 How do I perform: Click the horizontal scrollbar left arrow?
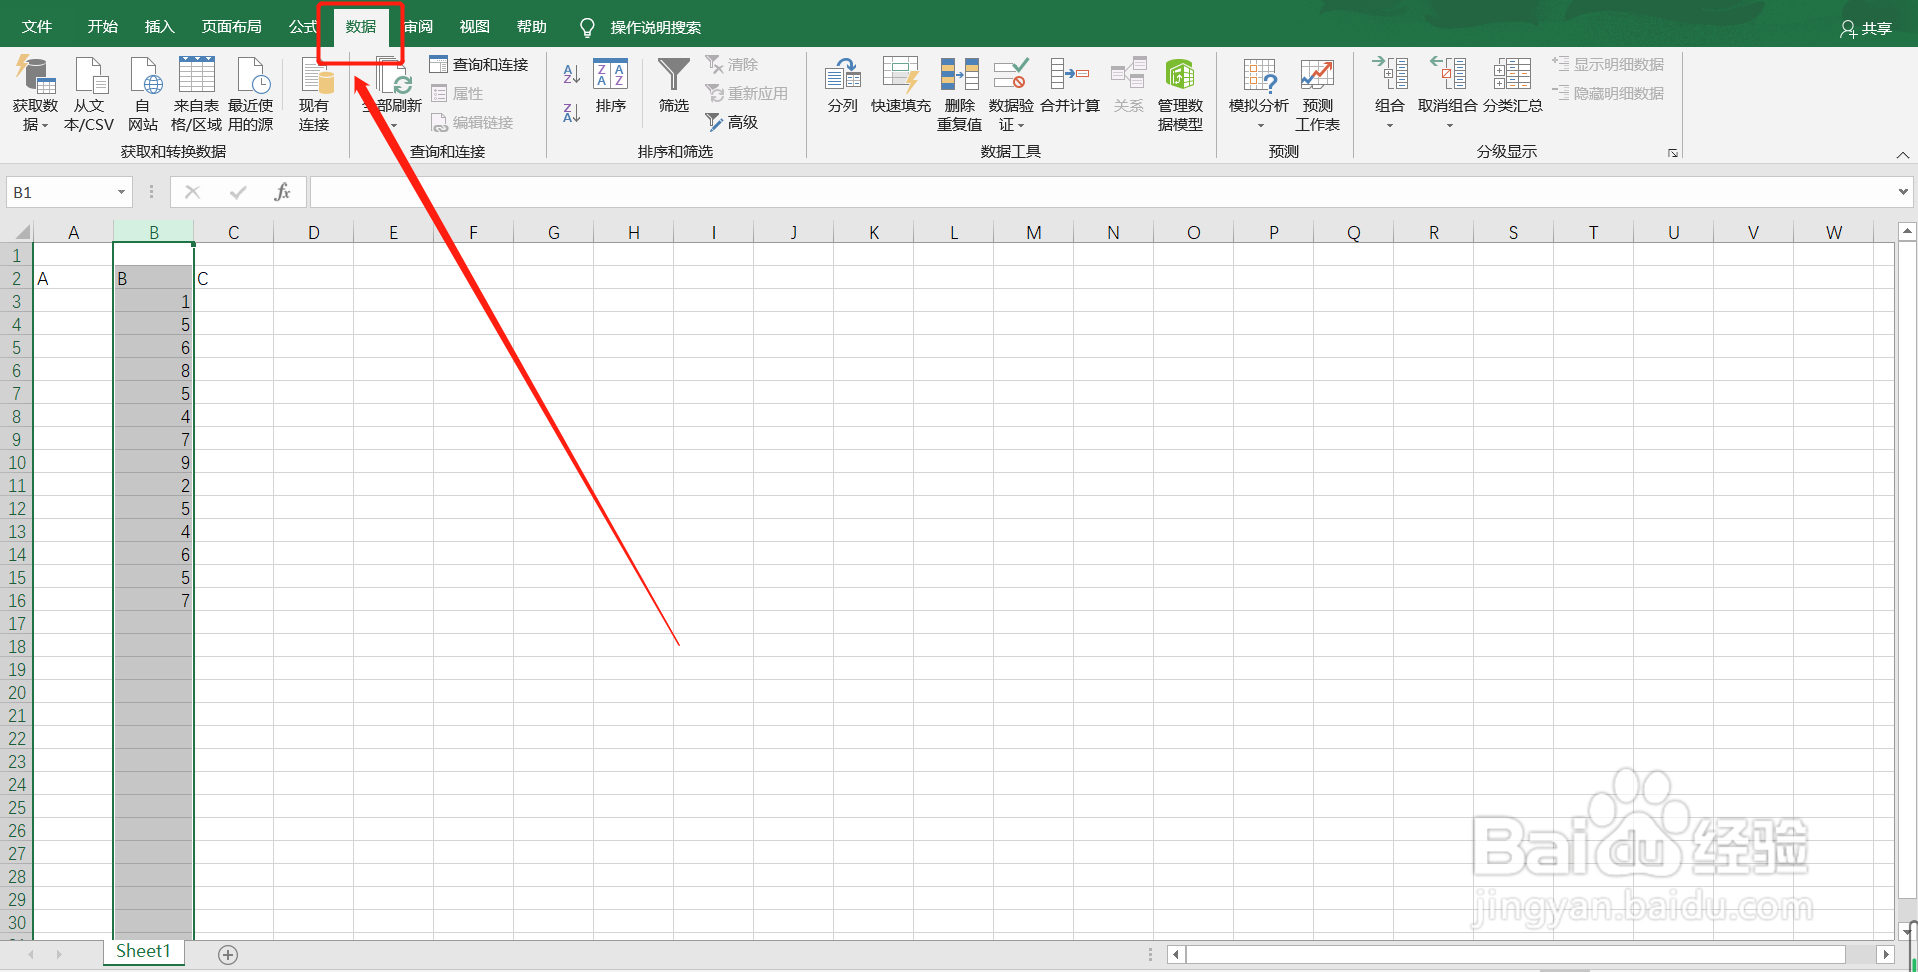pos(1177,955)
